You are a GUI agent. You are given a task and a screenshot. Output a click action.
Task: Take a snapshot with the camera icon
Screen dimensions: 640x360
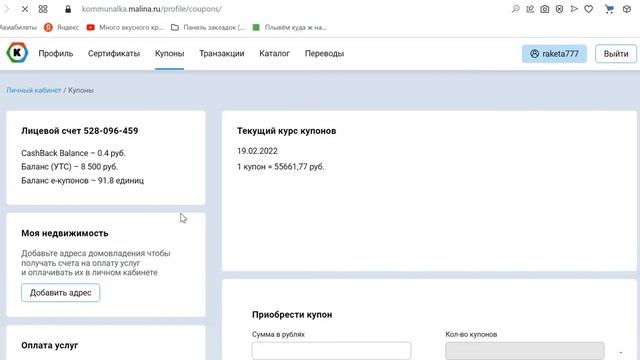point(544,9)
